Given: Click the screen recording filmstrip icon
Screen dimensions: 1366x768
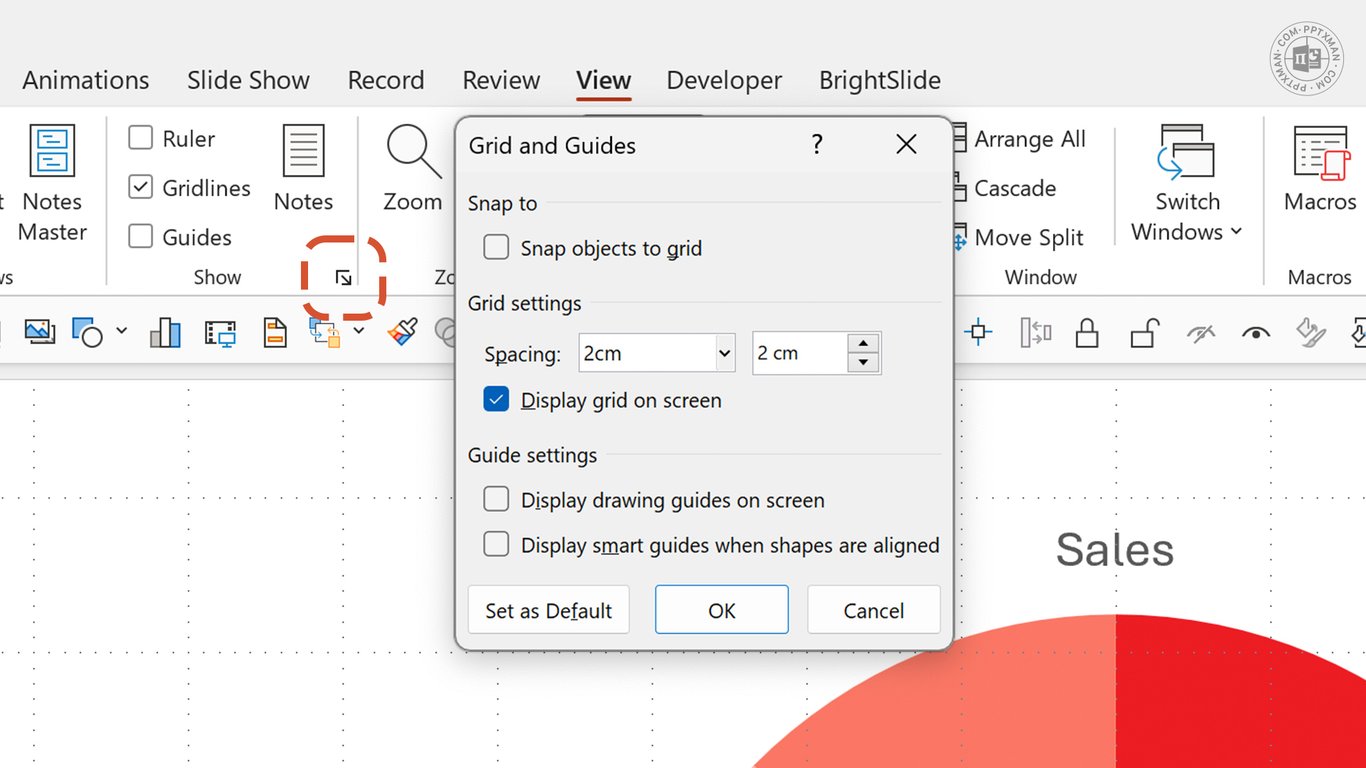Looking at the screenshot, I should 220,332.
